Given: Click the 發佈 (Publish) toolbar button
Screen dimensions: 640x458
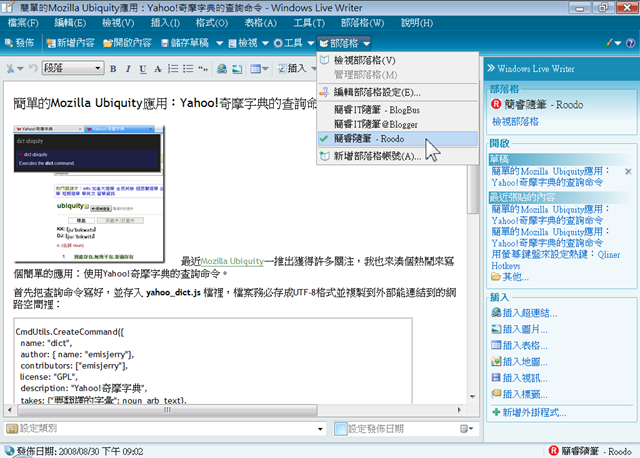Looking at the screenshot, I should (19, 43).
